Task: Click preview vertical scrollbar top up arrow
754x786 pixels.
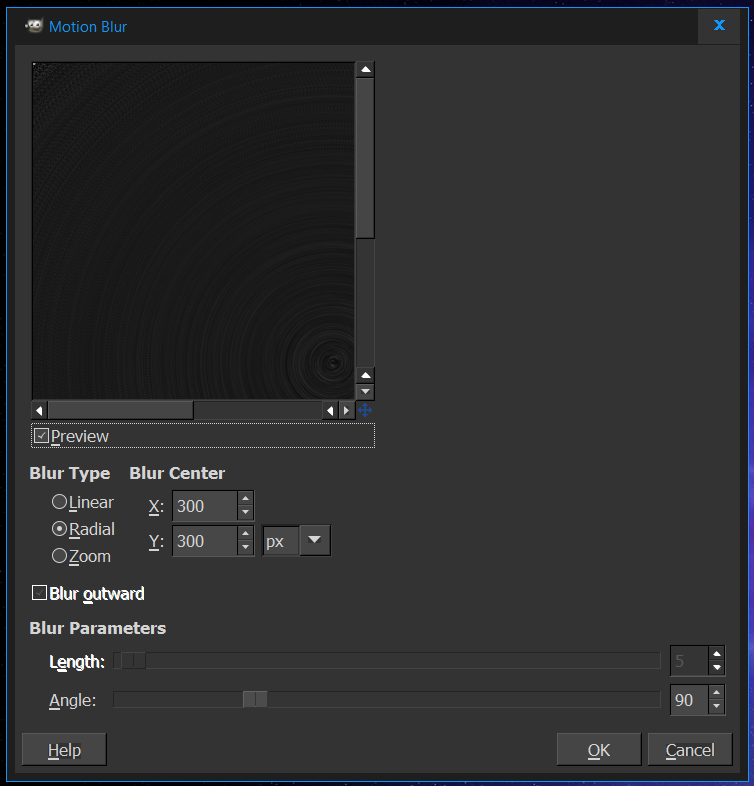Action: 366,70
